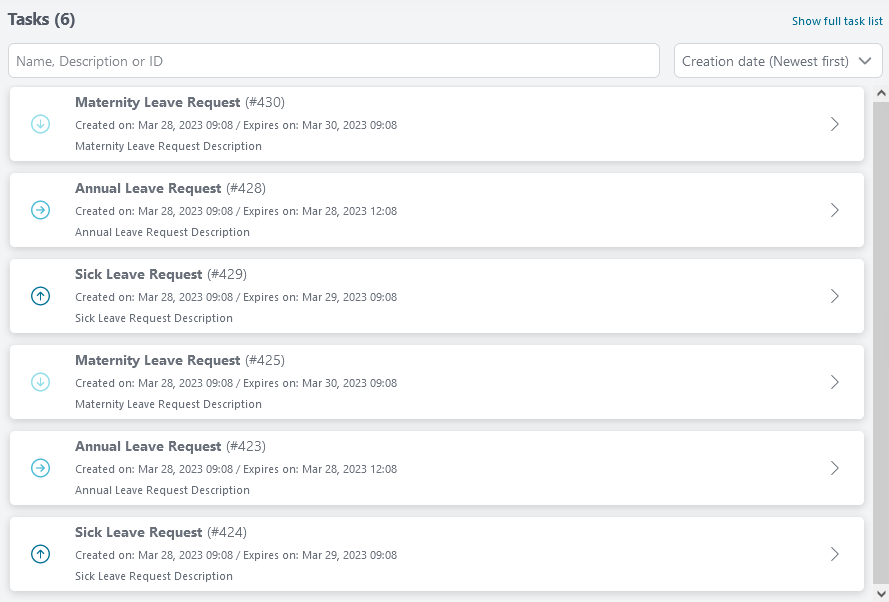Image resolution: width=889 pixels, height=602 pixels.
Task: Open task #424 using its right chevron
Action: tap(835, 554)
